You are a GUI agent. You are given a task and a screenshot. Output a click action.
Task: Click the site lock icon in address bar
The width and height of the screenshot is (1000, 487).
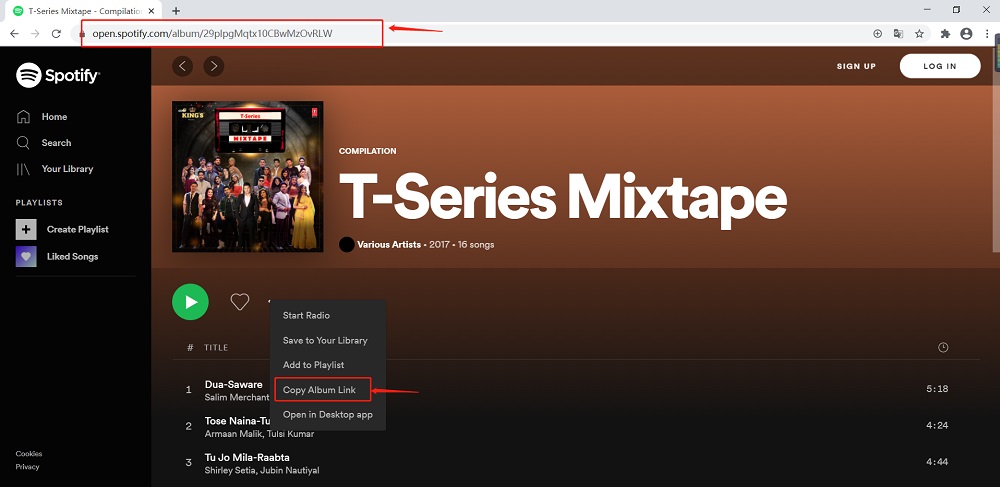tap(82, 34)
